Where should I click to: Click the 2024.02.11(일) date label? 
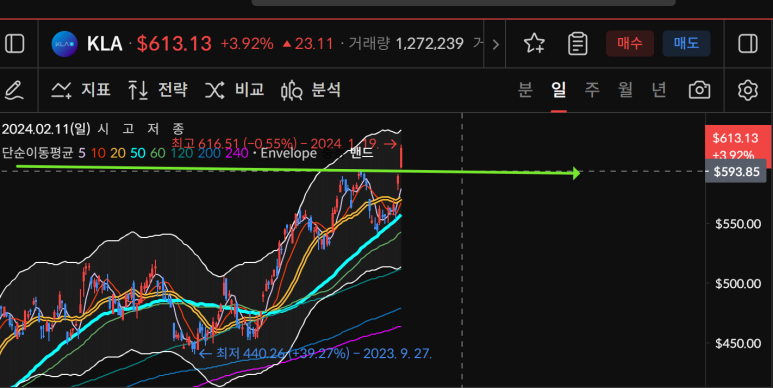point(46,129)
